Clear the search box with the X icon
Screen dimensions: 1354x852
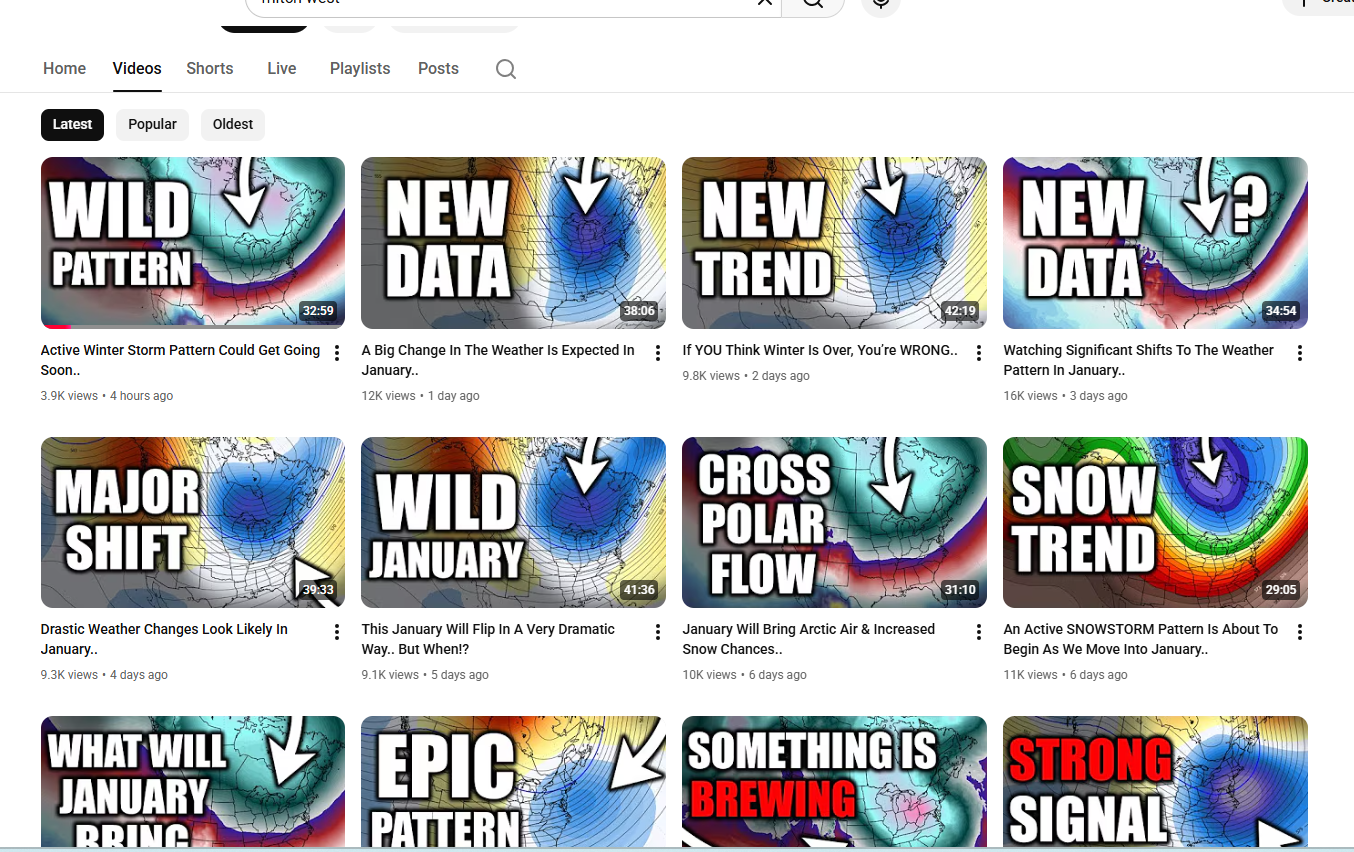[765, 3]
